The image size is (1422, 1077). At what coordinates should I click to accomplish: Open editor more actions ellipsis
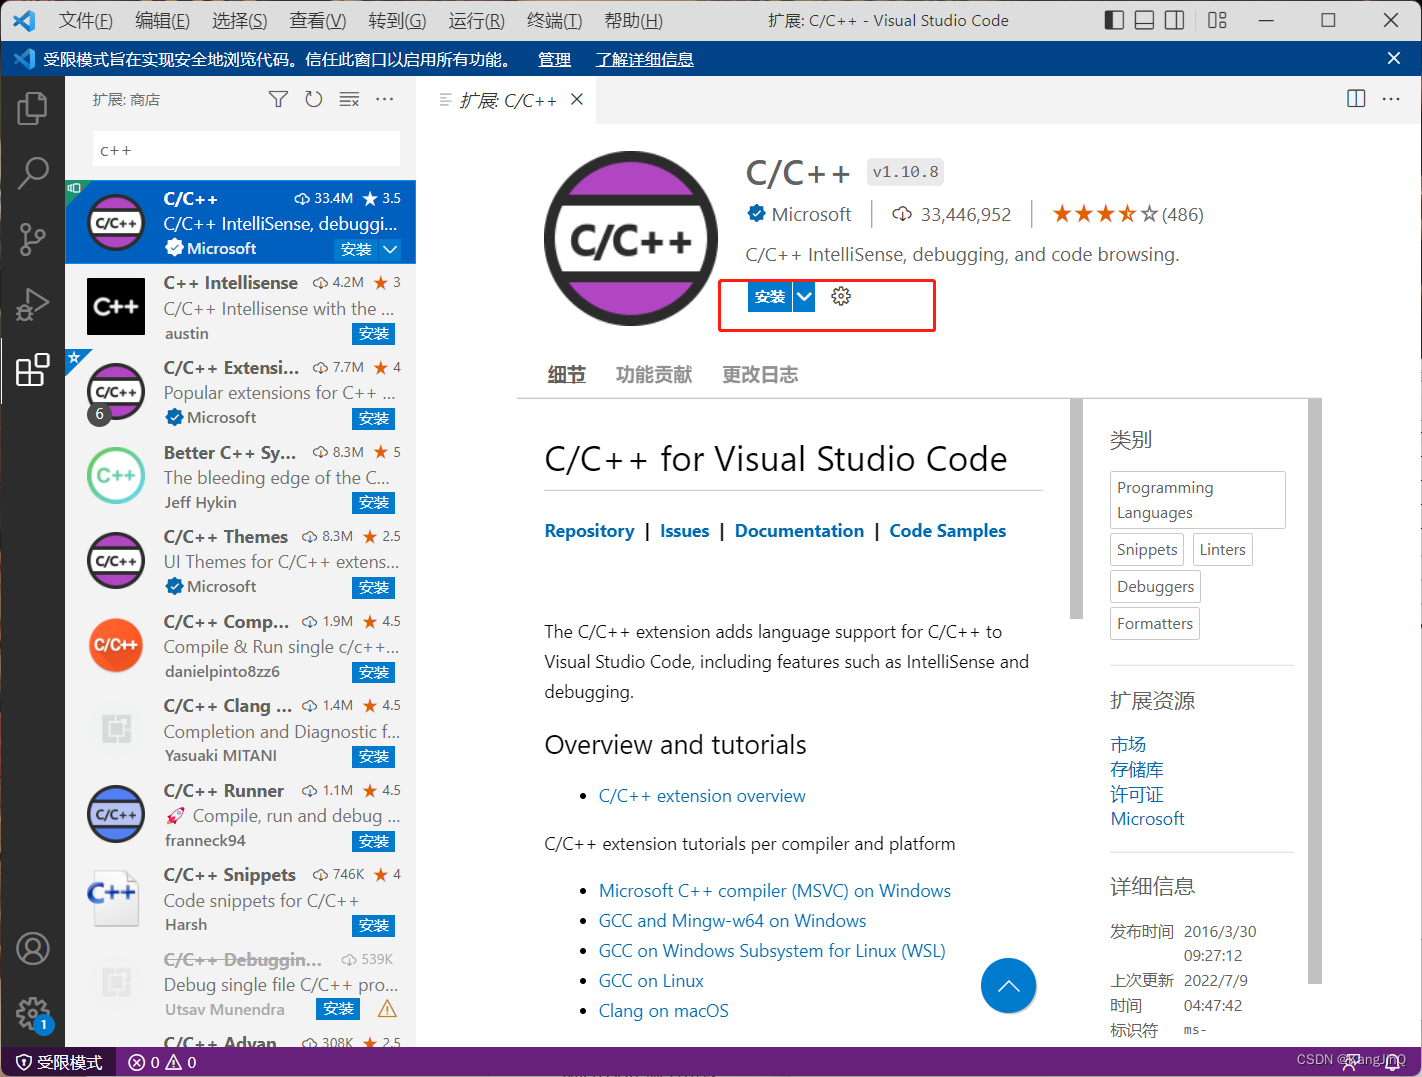click(x=1391, y=99)
